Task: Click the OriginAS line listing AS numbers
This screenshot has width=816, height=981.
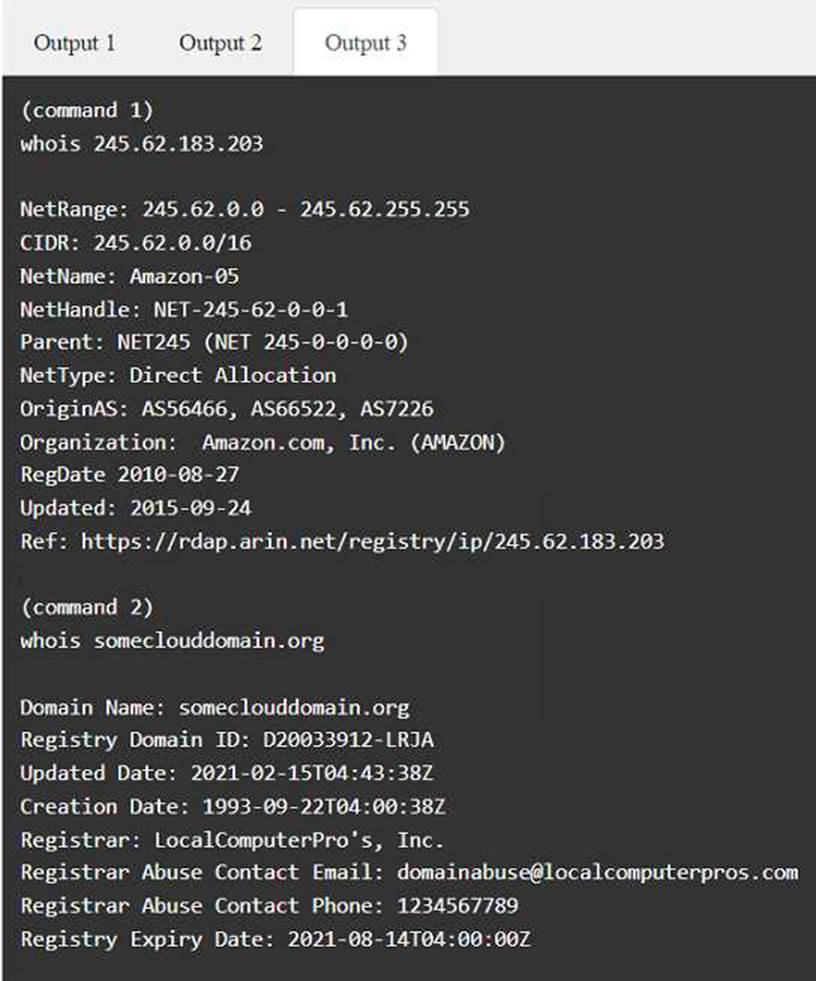Action: click(227, 409)
